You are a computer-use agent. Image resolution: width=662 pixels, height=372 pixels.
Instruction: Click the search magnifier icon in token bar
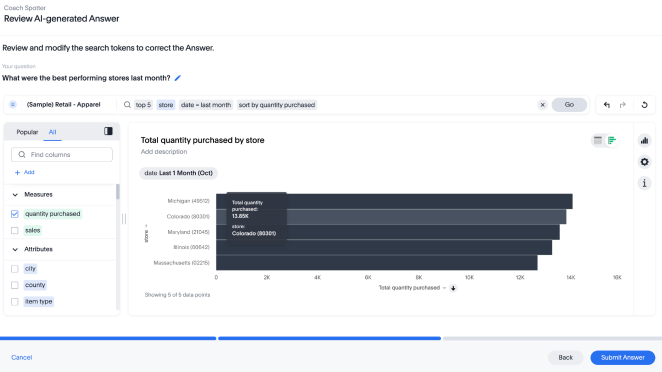[x=127, y=105]
